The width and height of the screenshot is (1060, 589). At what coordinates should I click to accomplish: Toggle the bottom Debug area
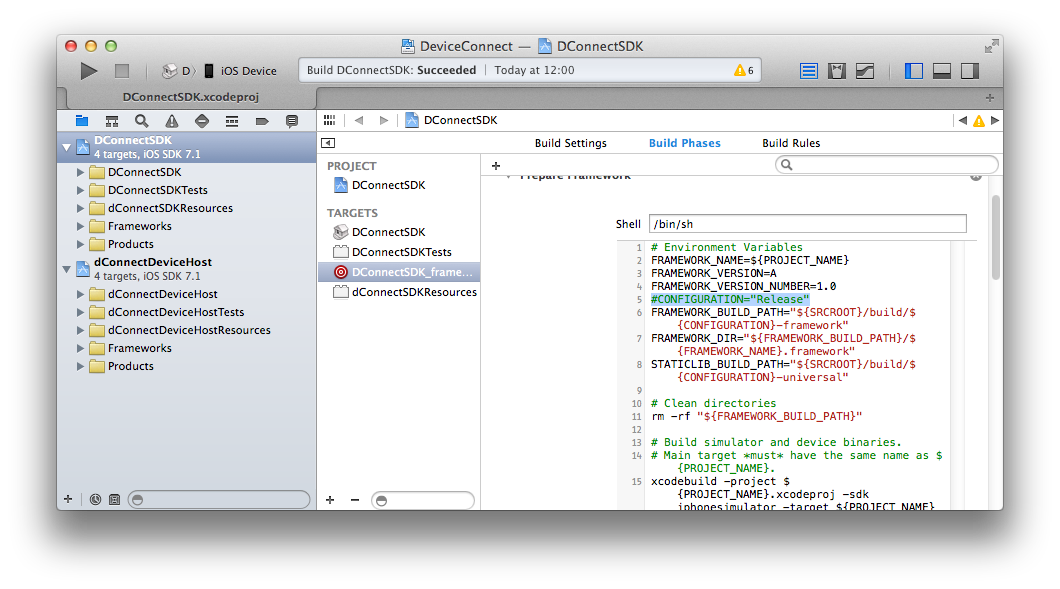[x=941, y=71]
